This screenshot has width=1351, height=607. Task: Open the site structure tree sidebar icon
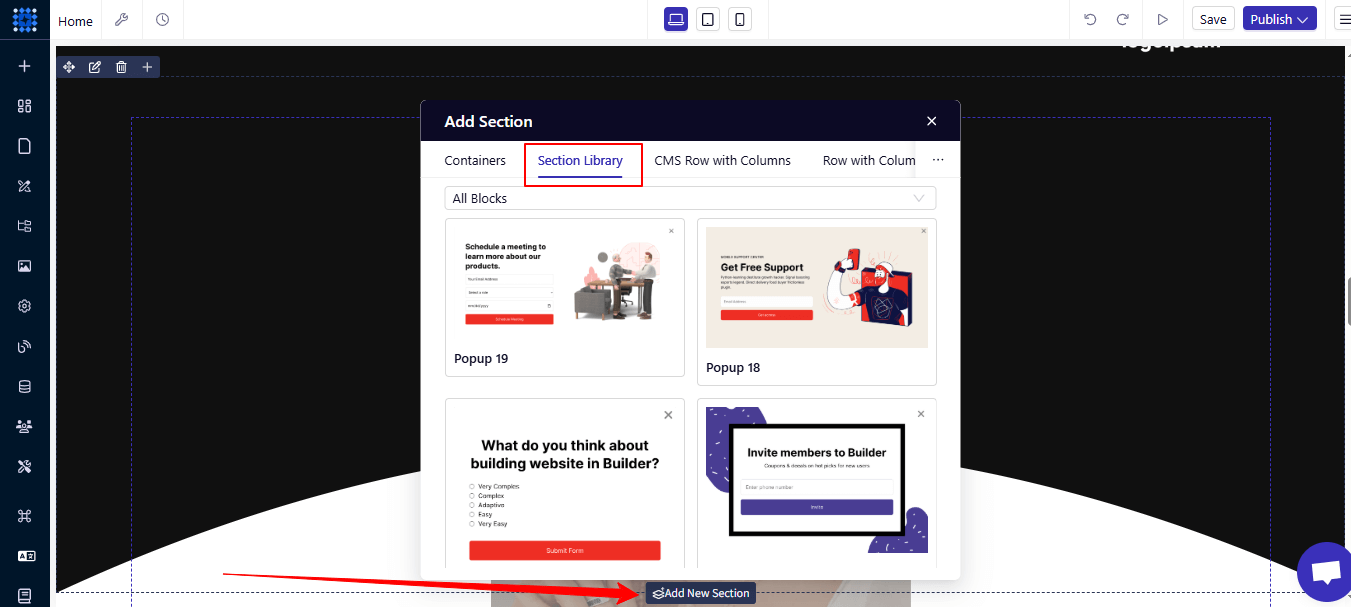[x=25, y=226]
